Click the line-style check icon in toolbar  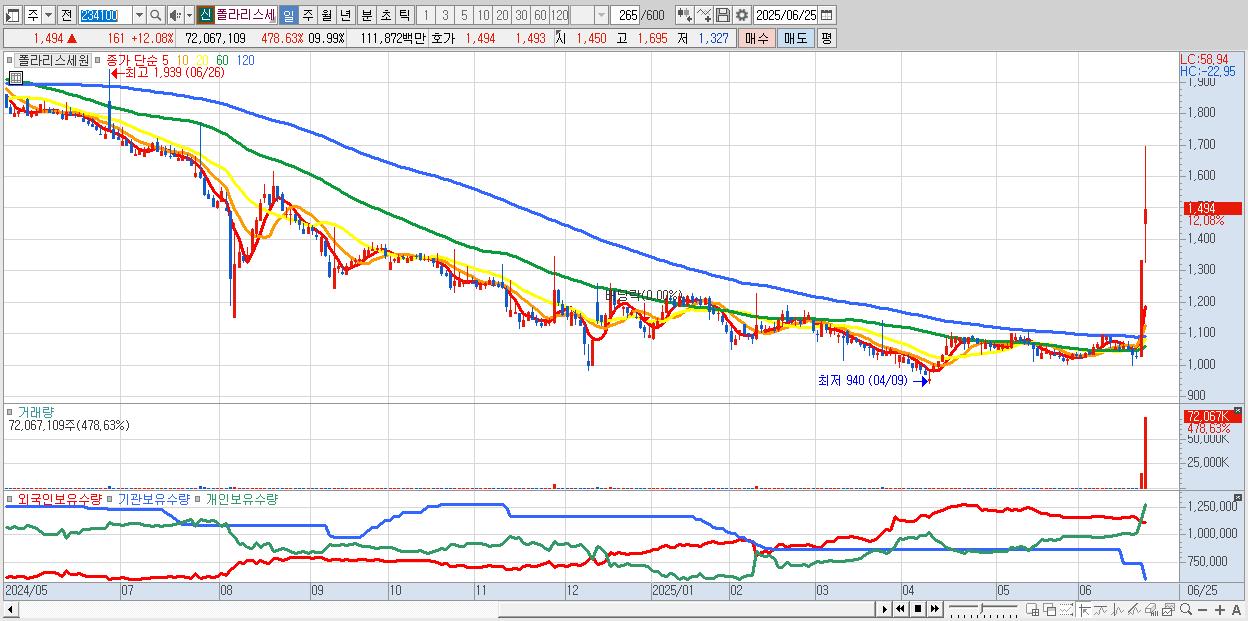tap(704, 15)
